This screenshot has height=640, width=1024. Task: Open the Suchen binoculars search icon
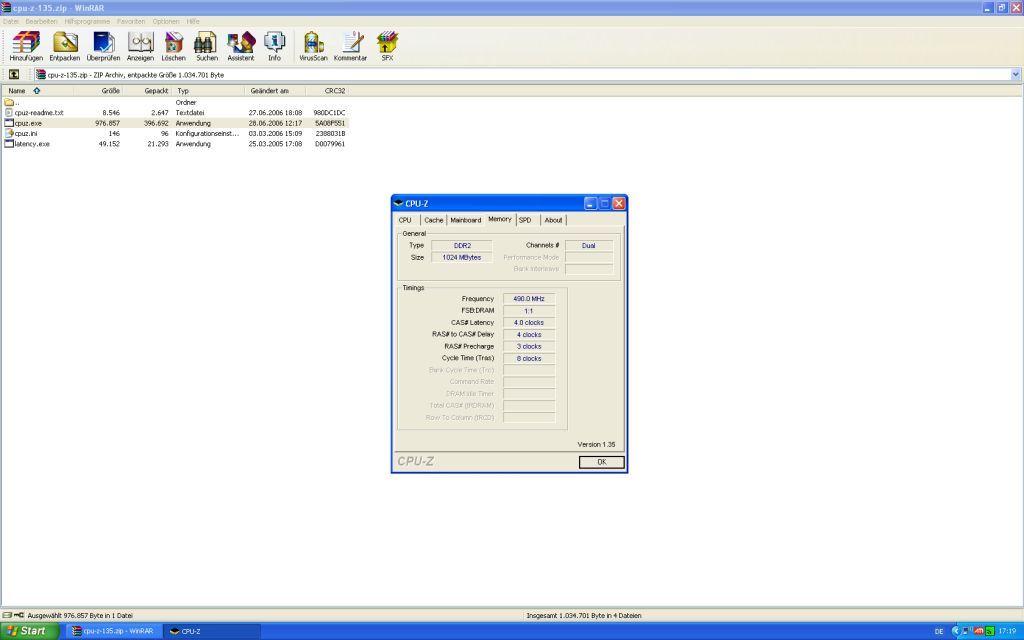[x=206, y=42]
